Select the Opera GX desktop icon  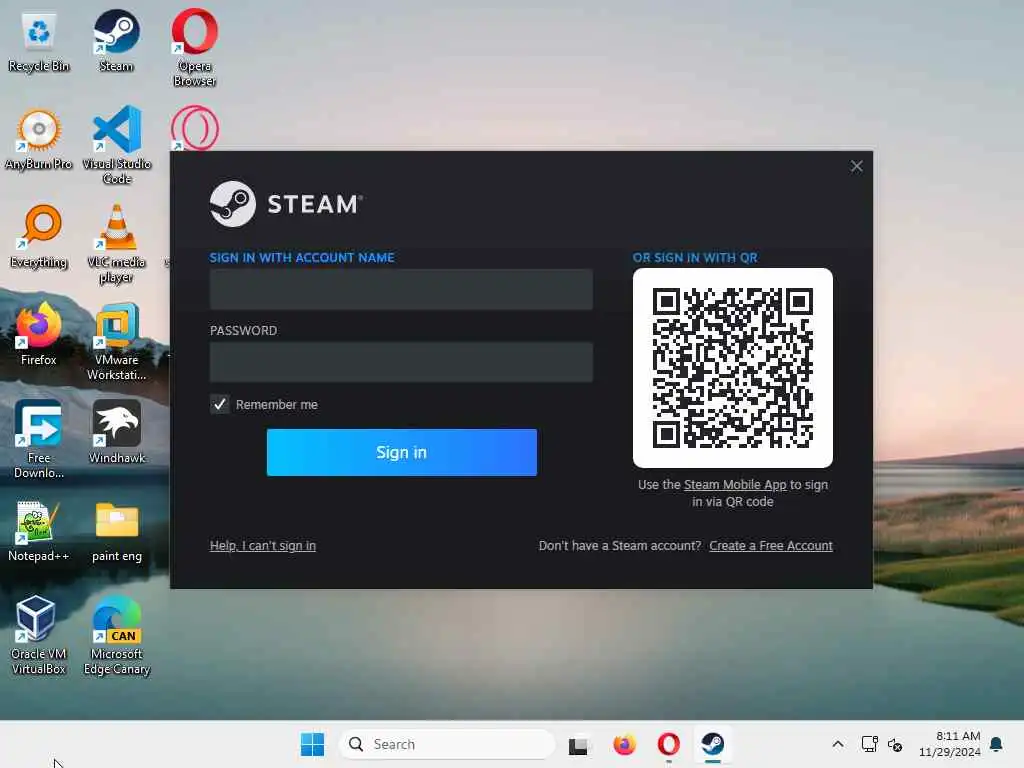tap(195, 128)
